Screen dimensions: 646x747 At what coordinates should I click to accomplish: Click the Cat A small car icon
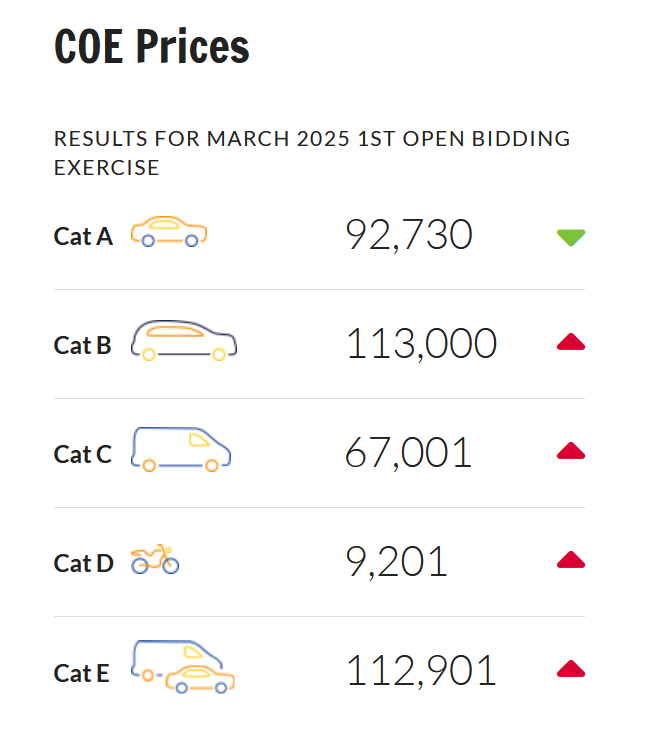click(x=169, y=232)
